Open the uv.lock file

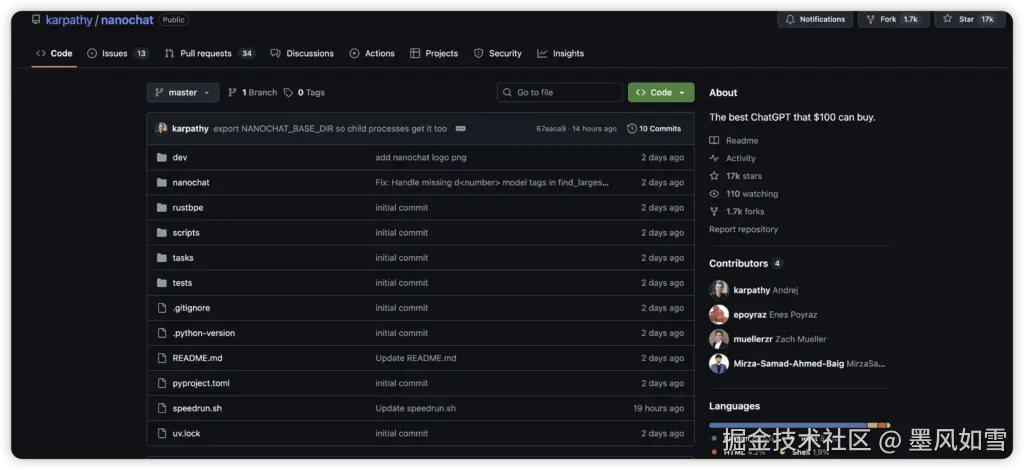coord(186,433)
